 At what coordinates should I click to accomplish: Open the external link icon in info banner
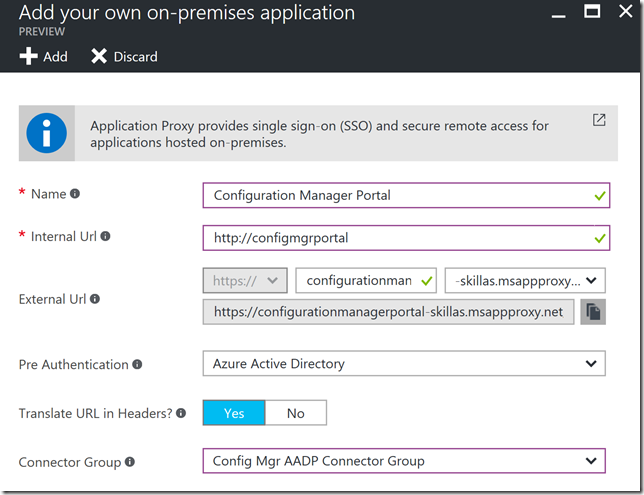599,120
